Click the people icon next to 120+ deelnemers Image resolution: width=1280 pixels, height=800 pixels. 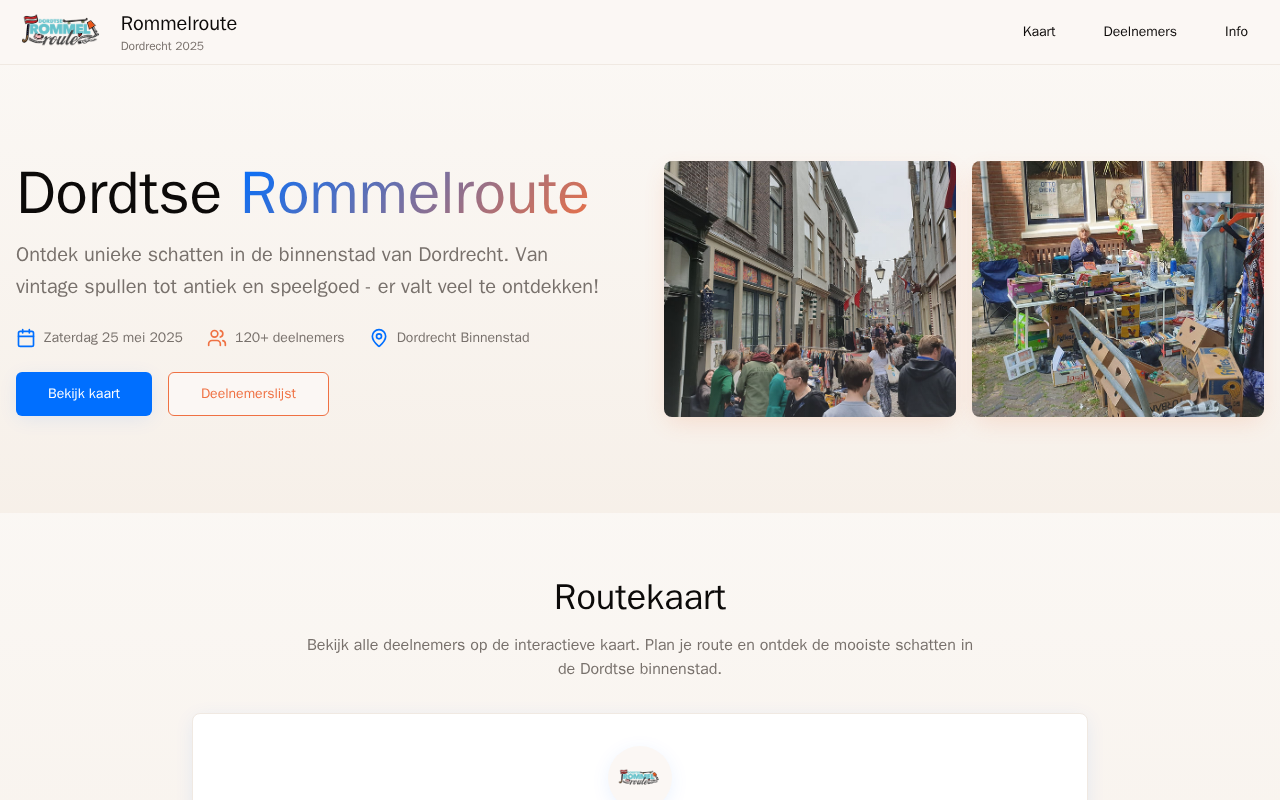pos(217,338)
